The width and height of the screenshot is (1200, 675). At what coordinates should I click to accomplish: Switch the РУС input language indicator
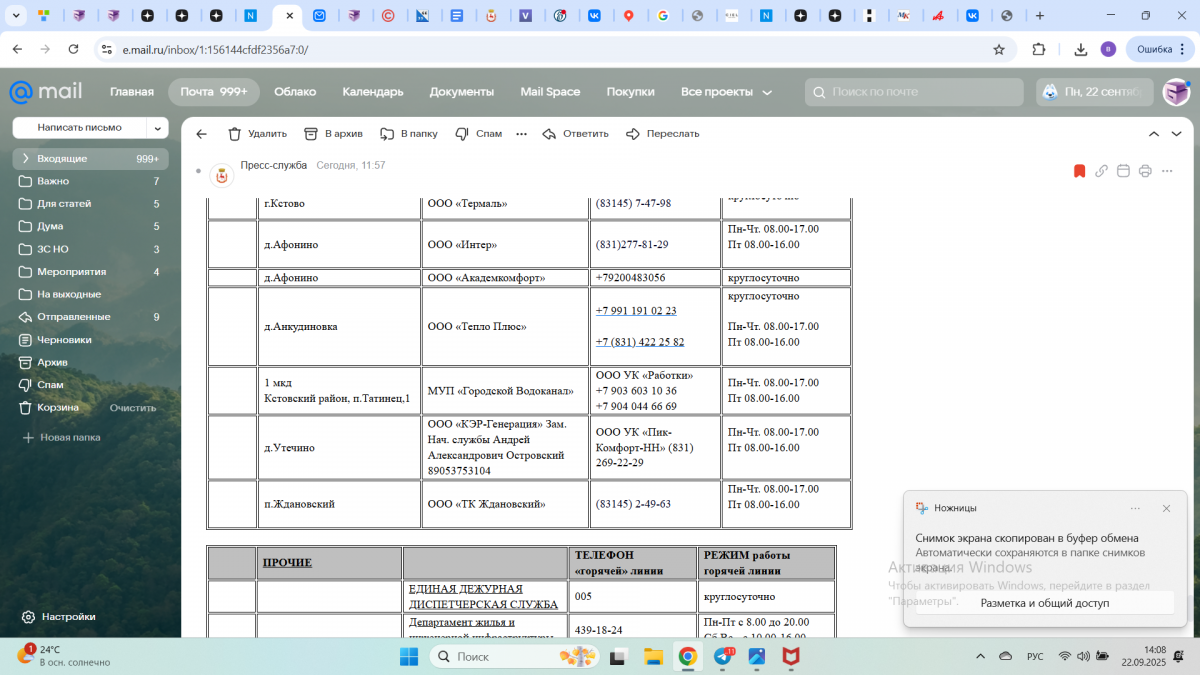pyautogui.click(x=1035, y=656)
